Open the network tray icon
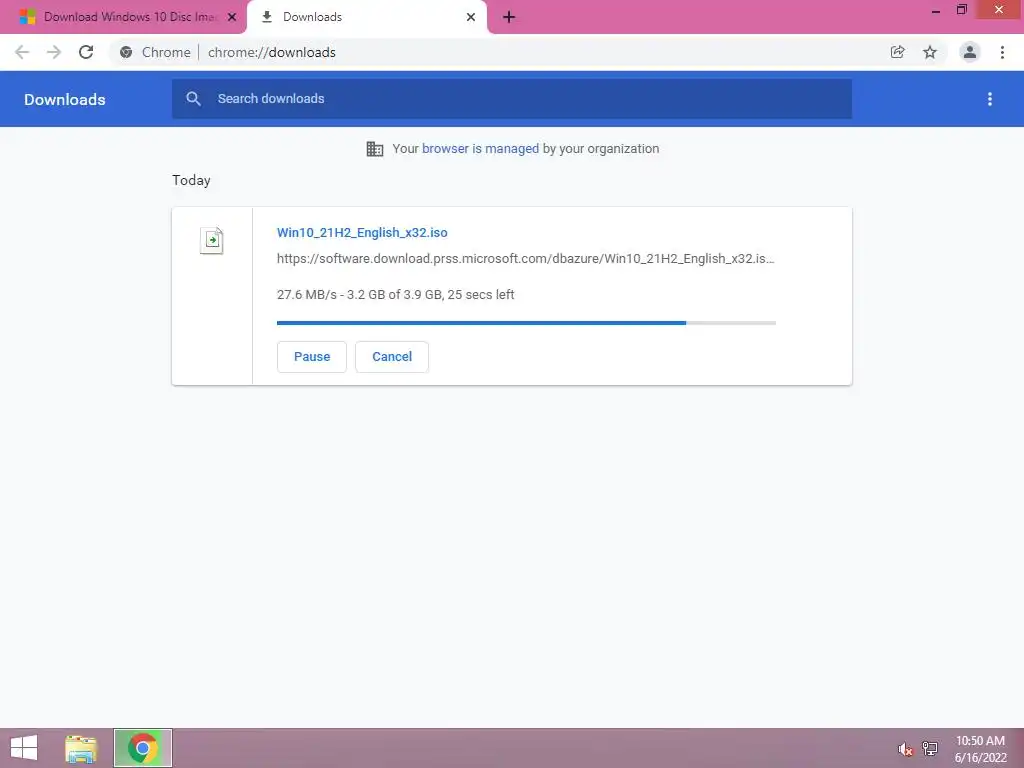Image resolution: width=1024 pixels, height=768 pixels. (930, 748)
